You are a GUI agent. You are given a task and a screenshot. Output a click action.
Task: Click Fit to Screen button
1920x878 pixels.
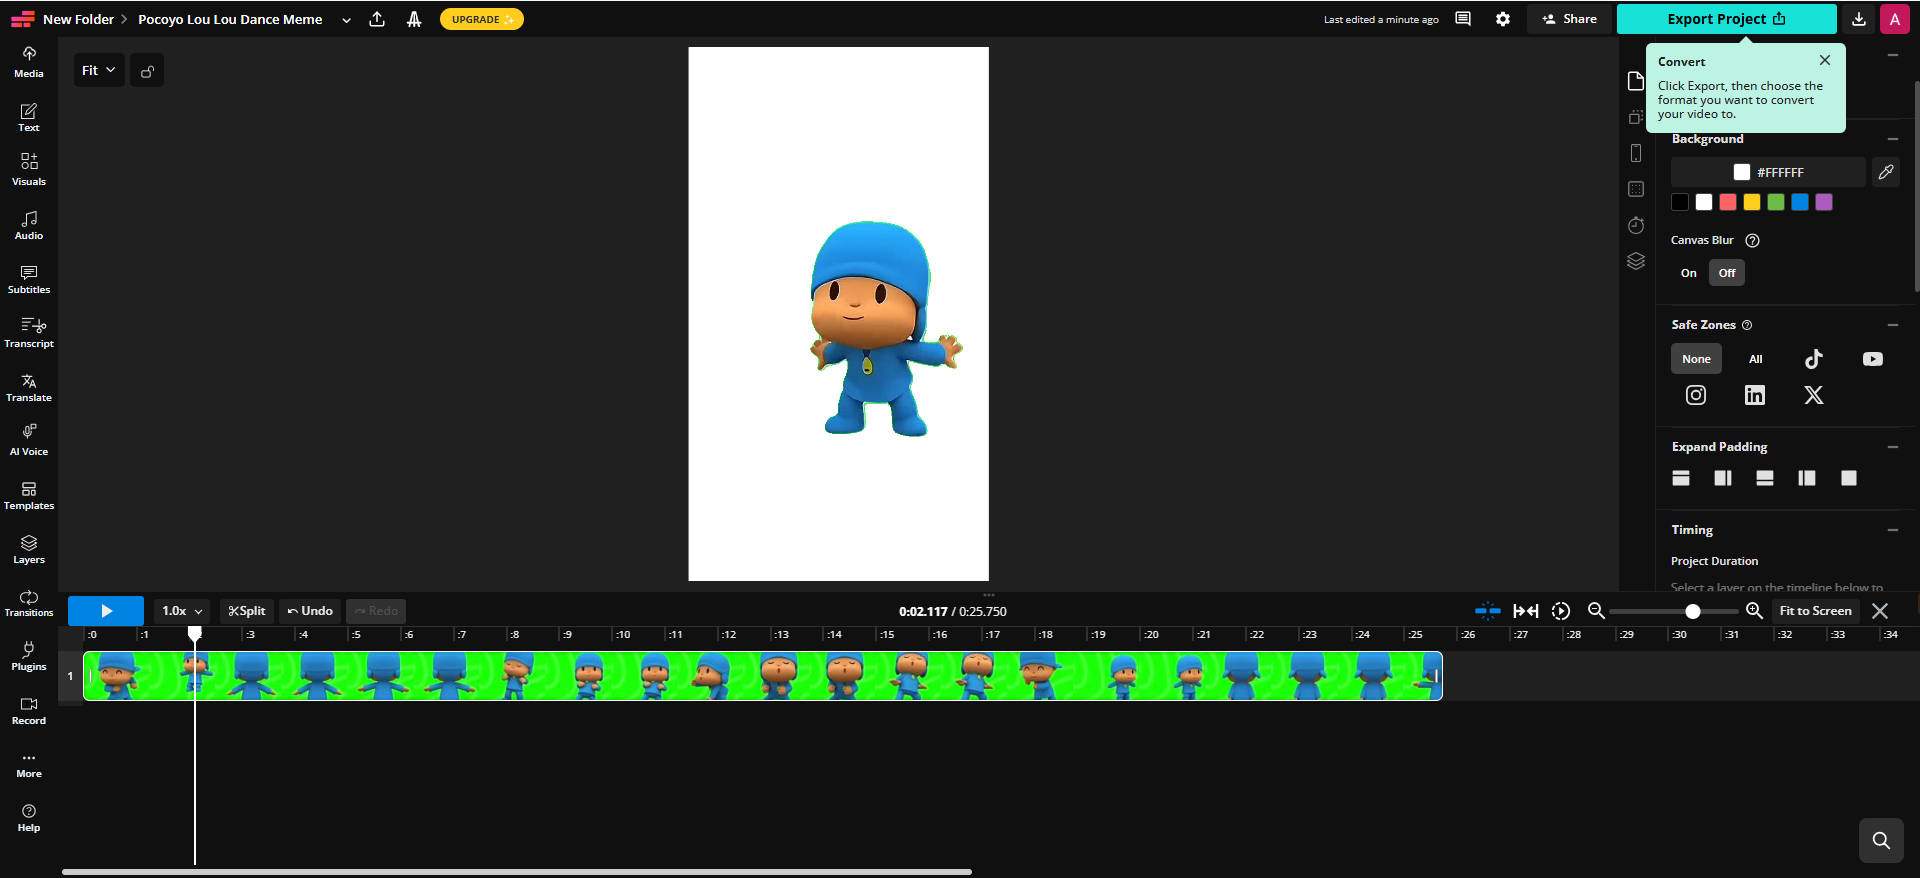point(1815,611)
